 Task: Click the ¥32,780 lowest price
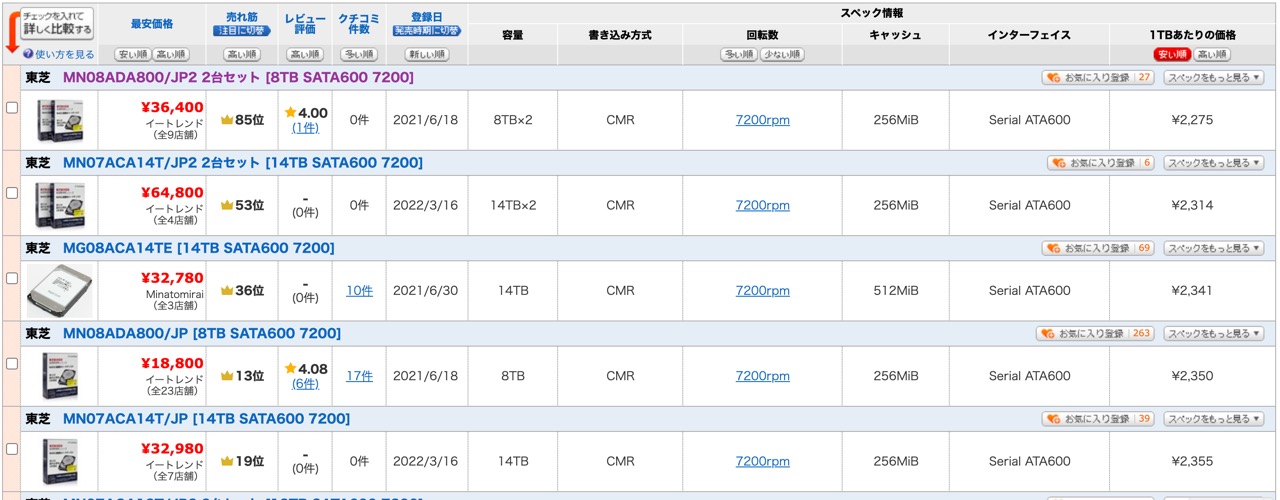point(173,277)
